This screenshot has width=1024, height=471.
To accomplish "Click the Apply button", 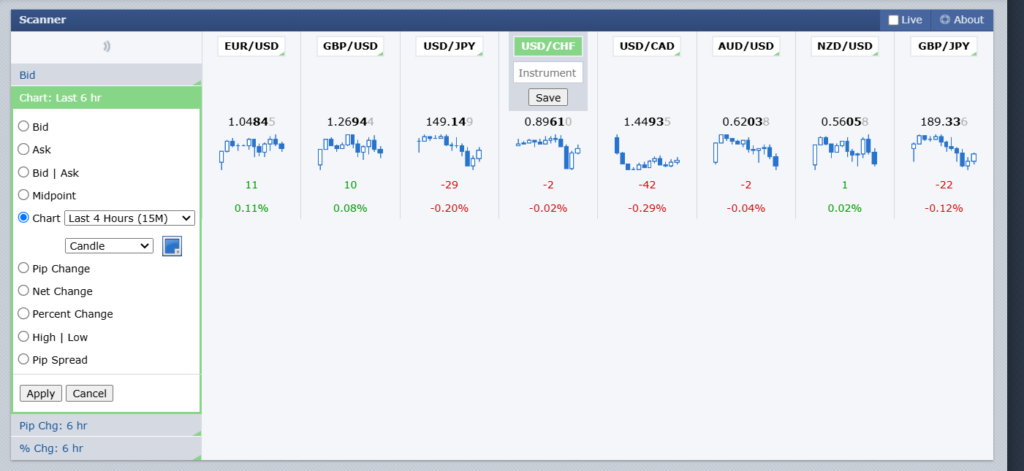I will coord(41,394).
